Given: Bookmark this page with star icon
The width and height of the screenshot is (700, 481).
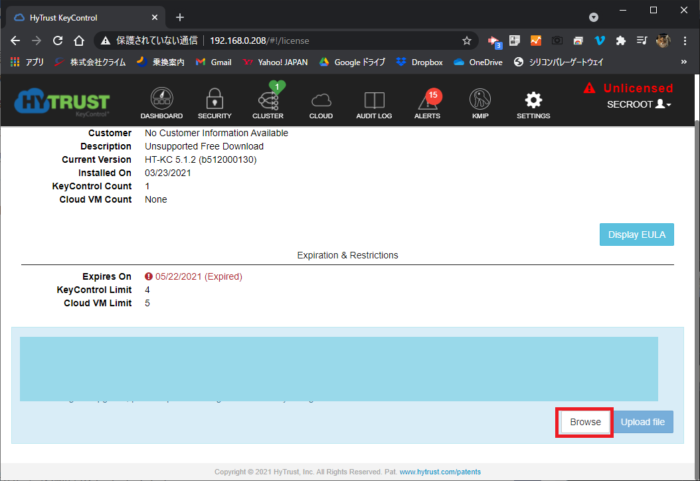Looking at the screenshot, I should coord(467,41).
